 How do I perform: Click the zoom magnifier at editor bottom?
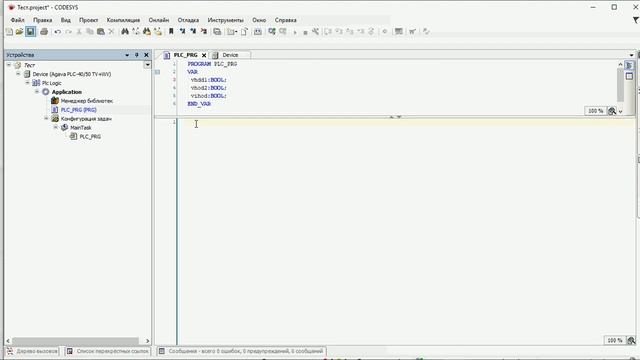tap(631, 340)
